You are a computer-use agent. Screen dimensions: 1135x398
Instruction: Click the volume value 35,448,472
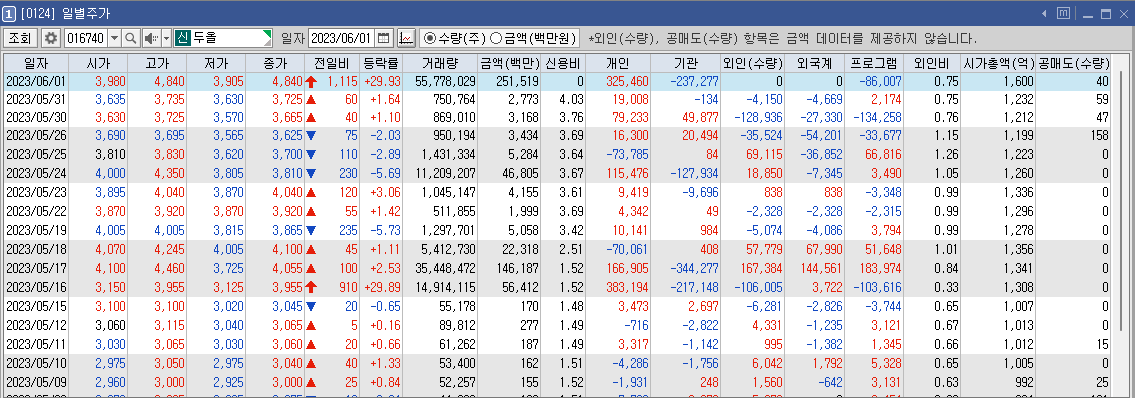446,267
